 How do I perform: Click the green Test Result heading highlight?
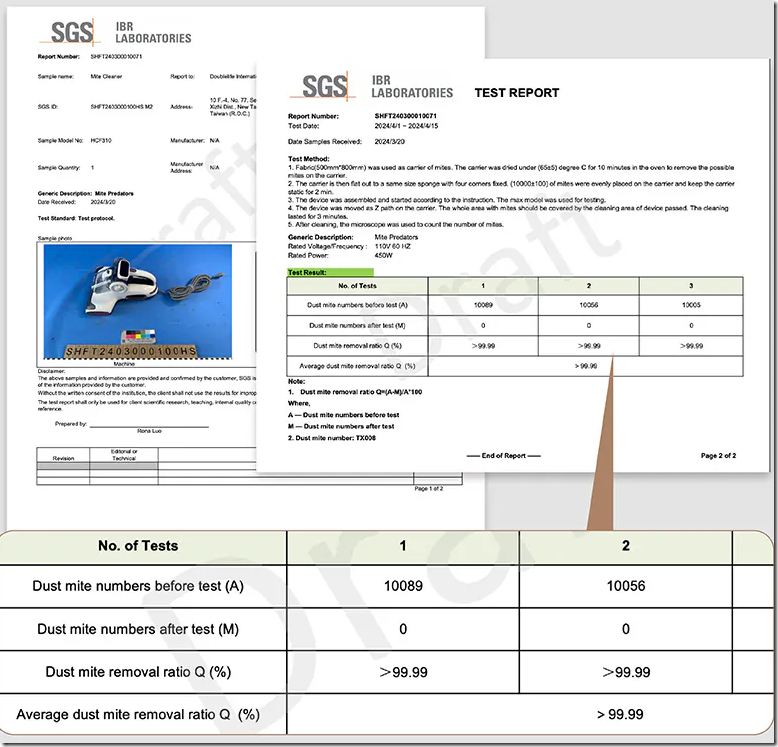330,271
